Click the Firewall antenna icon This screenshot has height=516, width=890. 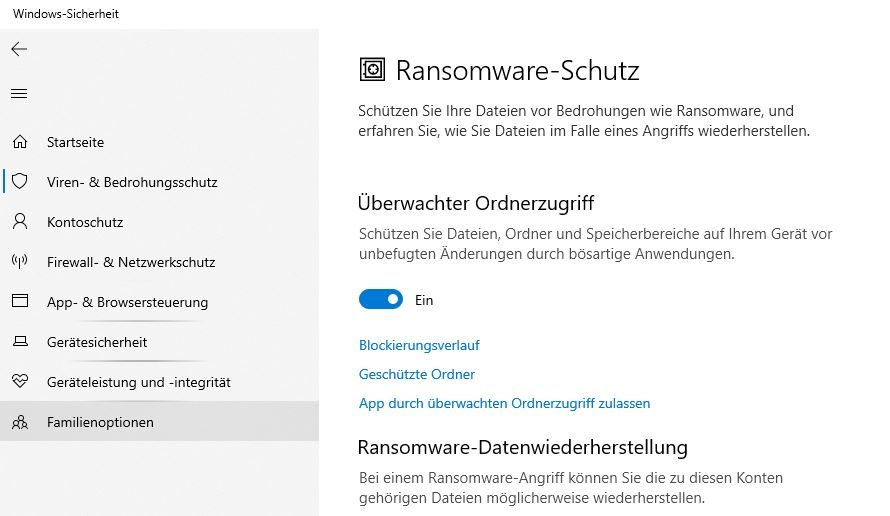tap(19, 262)
